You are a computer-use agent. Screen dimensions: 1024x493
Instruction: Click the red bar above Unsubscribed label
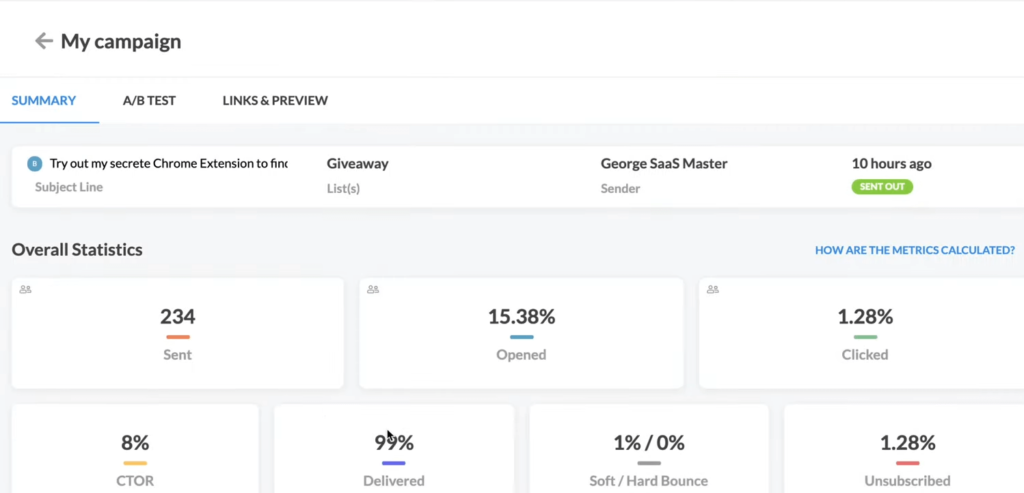[x=908, y=463]
